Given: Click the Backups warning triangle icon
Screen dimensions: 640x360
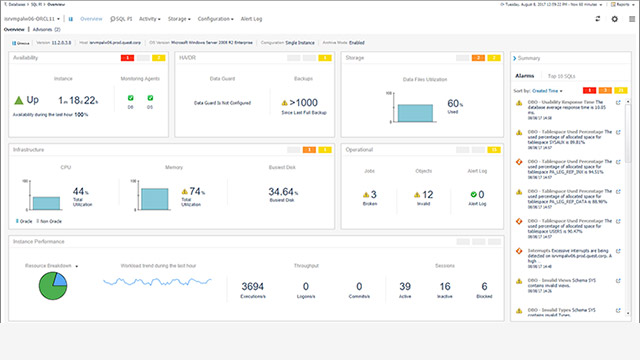Looking at the screenshot, I should point(284,103).
